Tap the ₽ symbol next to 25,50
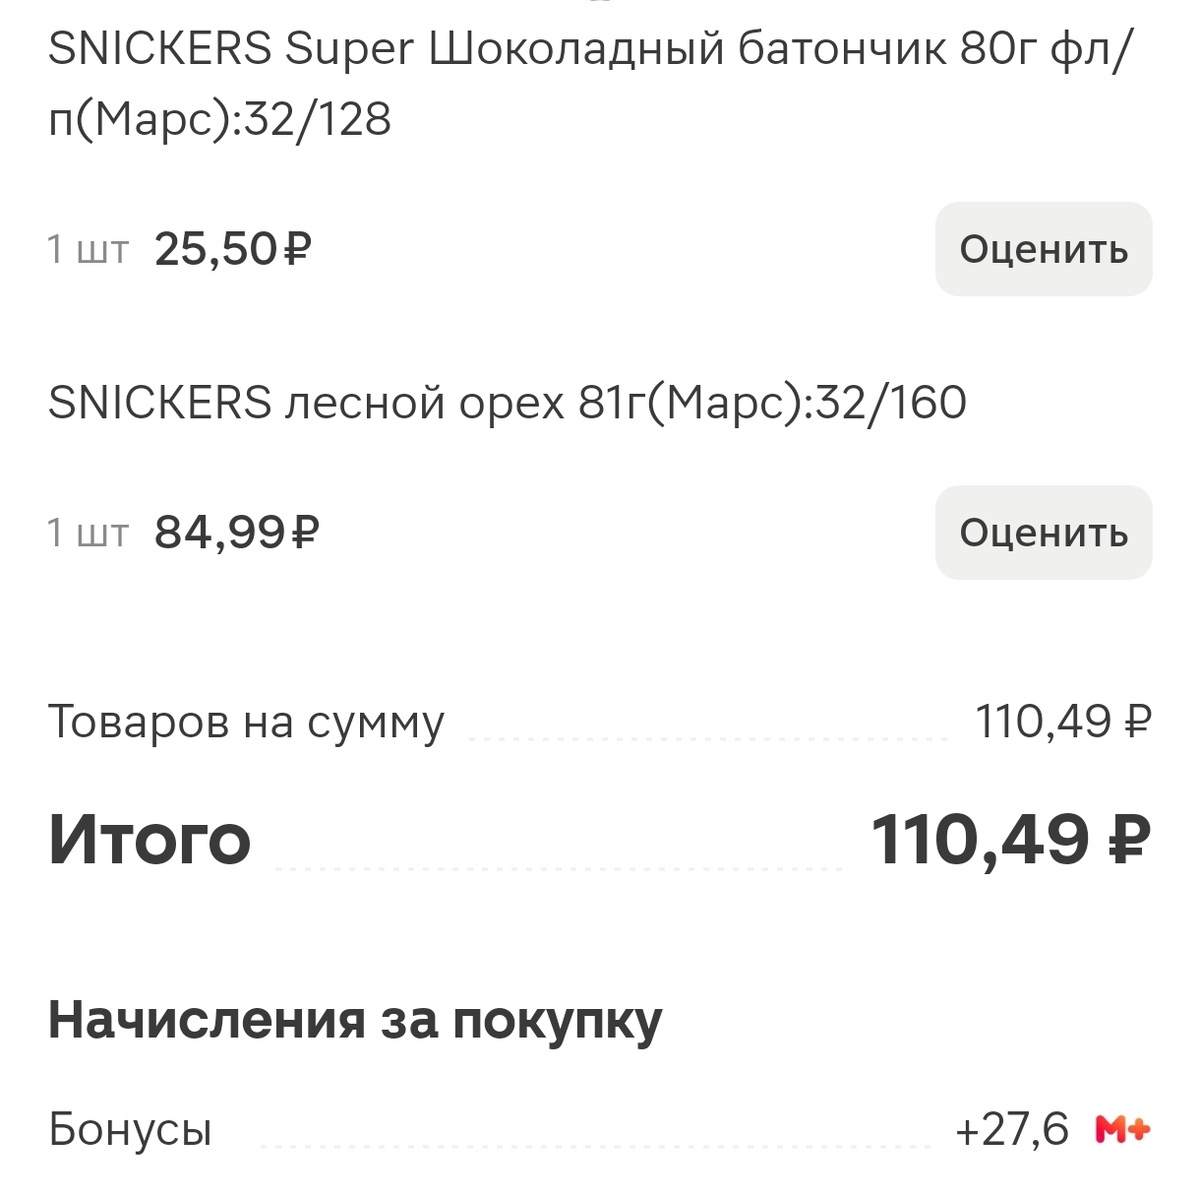The height and width of the screenshot is (1198, 1200). pos(298,247)
